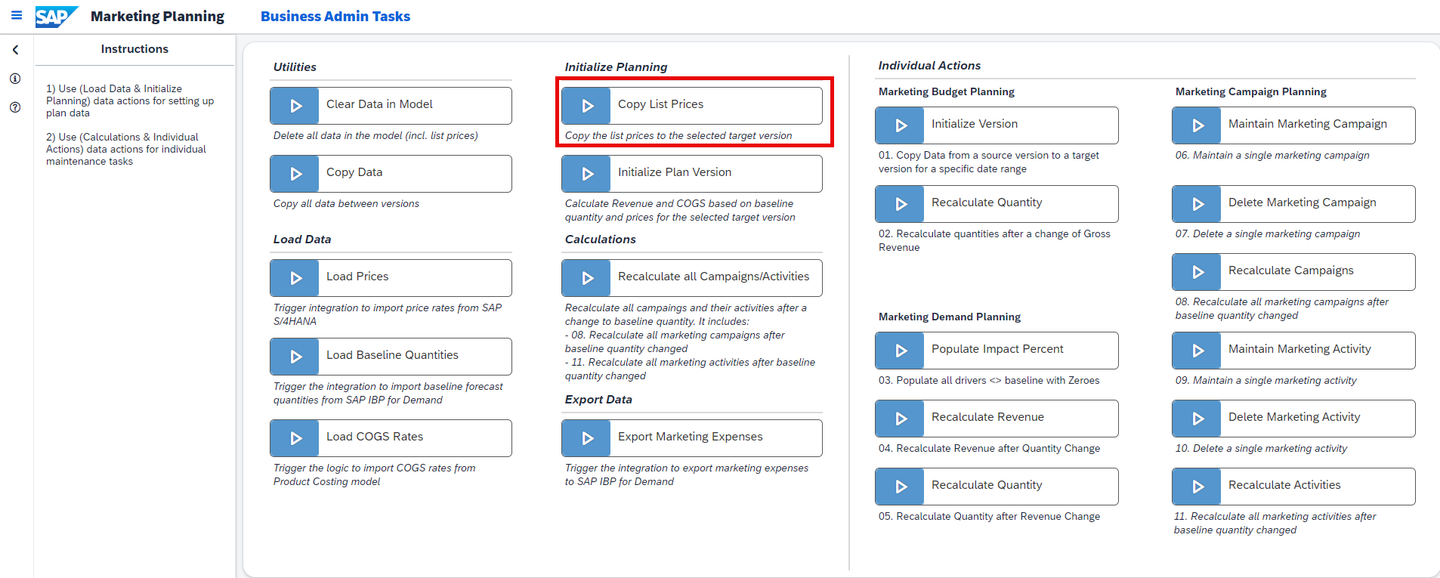1440x578 pixels.
Task: Open the info icon in left sidebar
Action: 16,78
